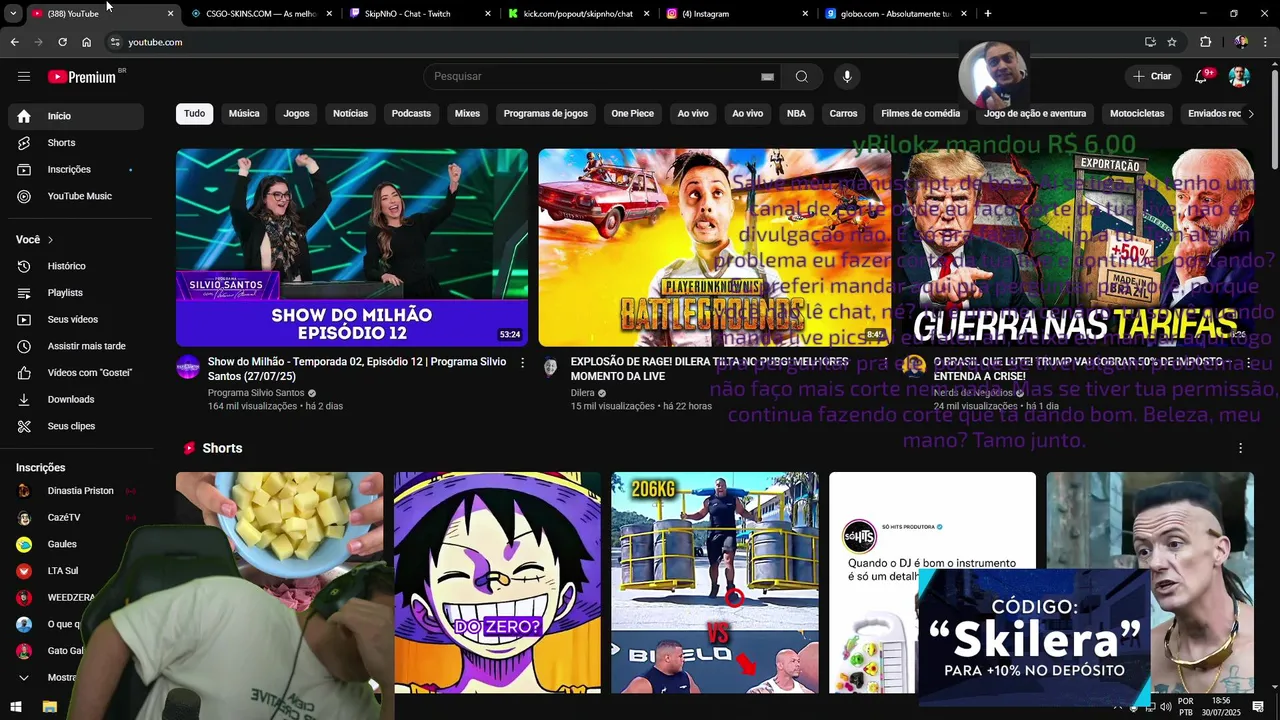Switch to Instagram browser tab
The height and width of the screenshot is (720, 1280).
point(735,14)
